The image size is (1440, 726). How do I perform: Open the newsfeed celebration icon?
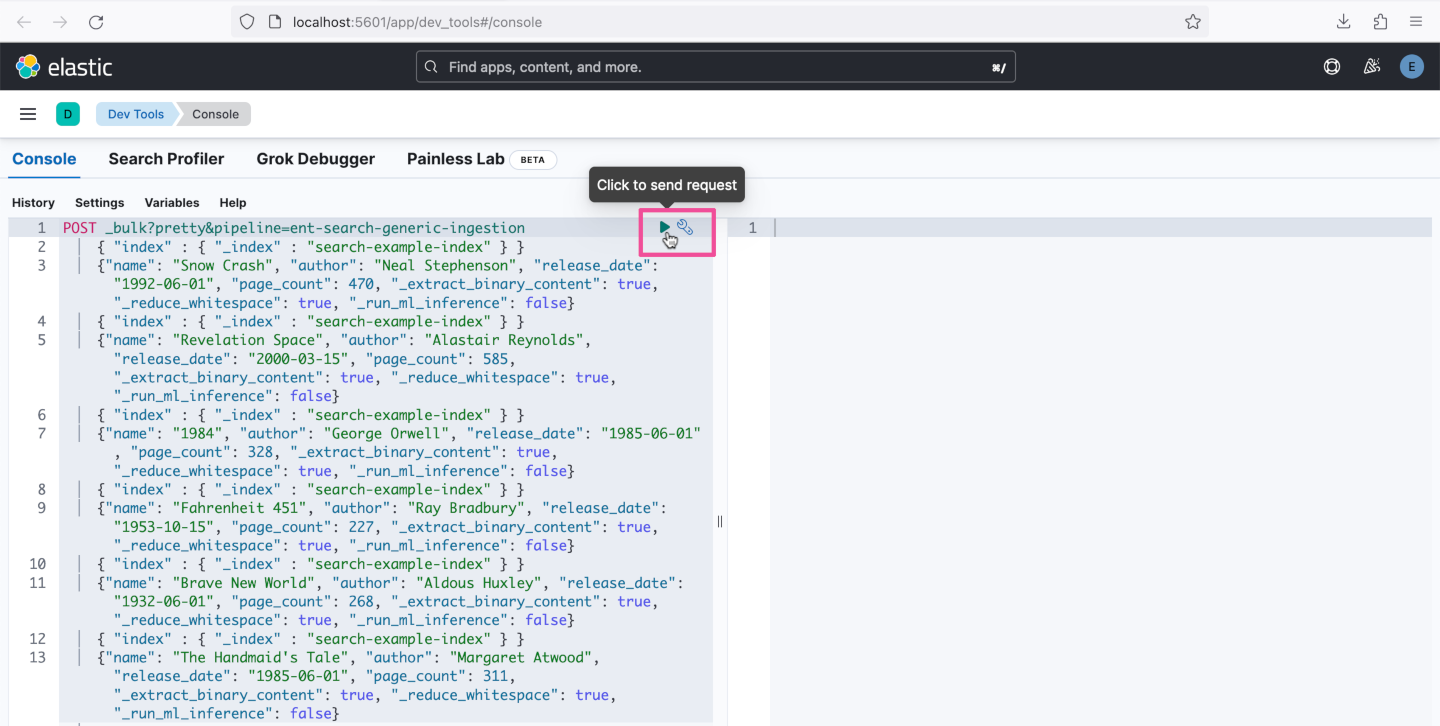1372,67
